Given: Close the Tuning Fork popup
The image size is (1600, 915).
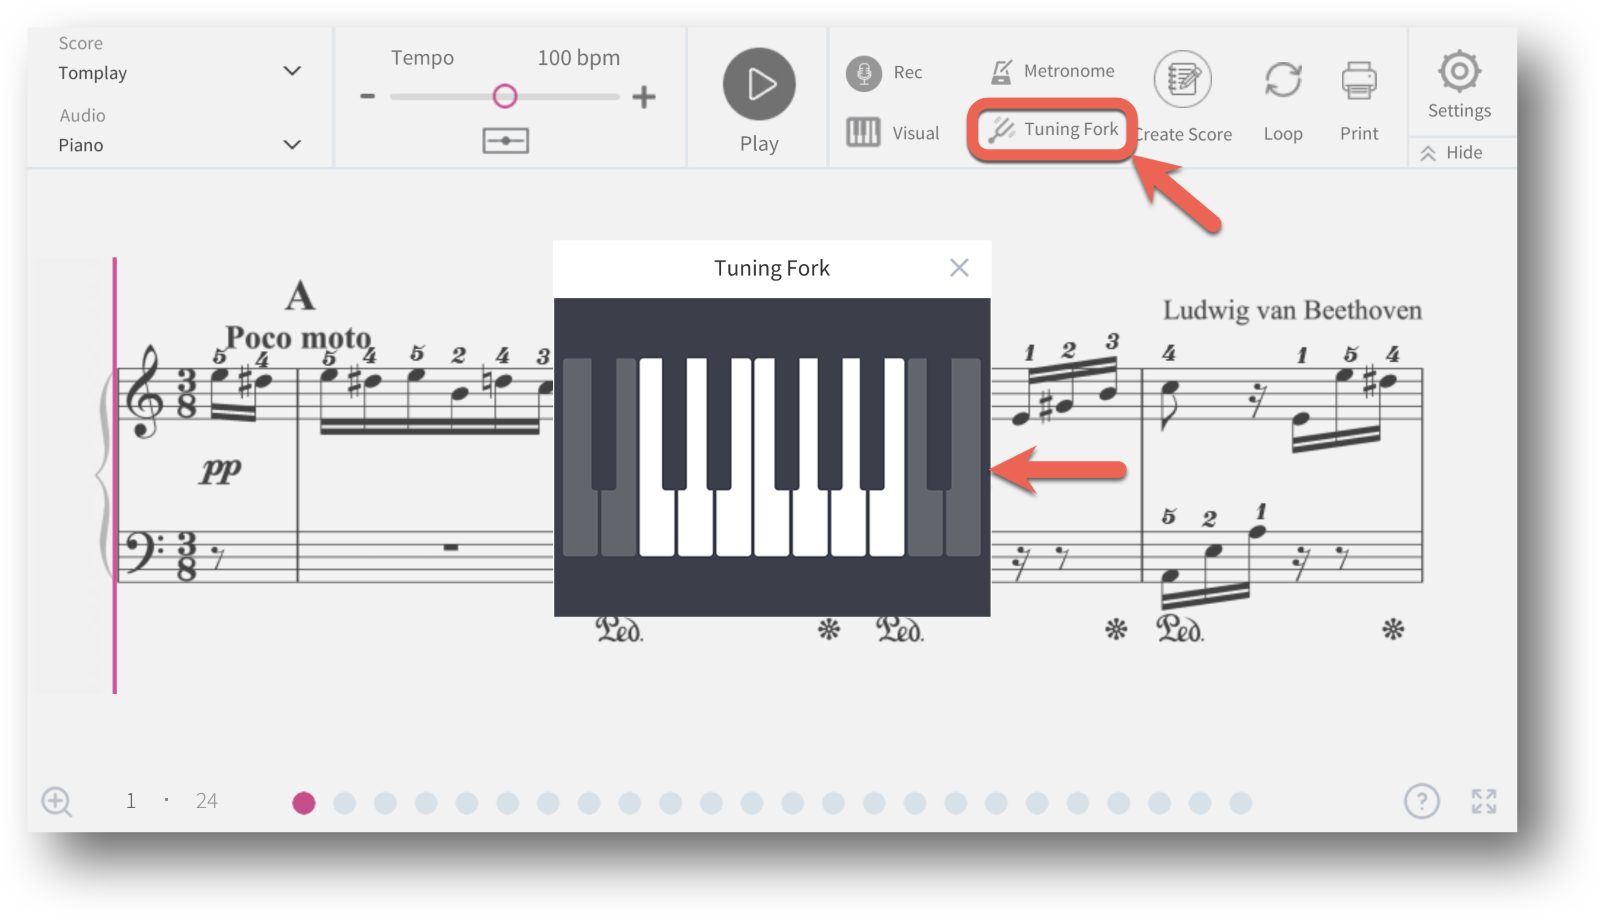Looking at the screenshot, I should (959, 268).
